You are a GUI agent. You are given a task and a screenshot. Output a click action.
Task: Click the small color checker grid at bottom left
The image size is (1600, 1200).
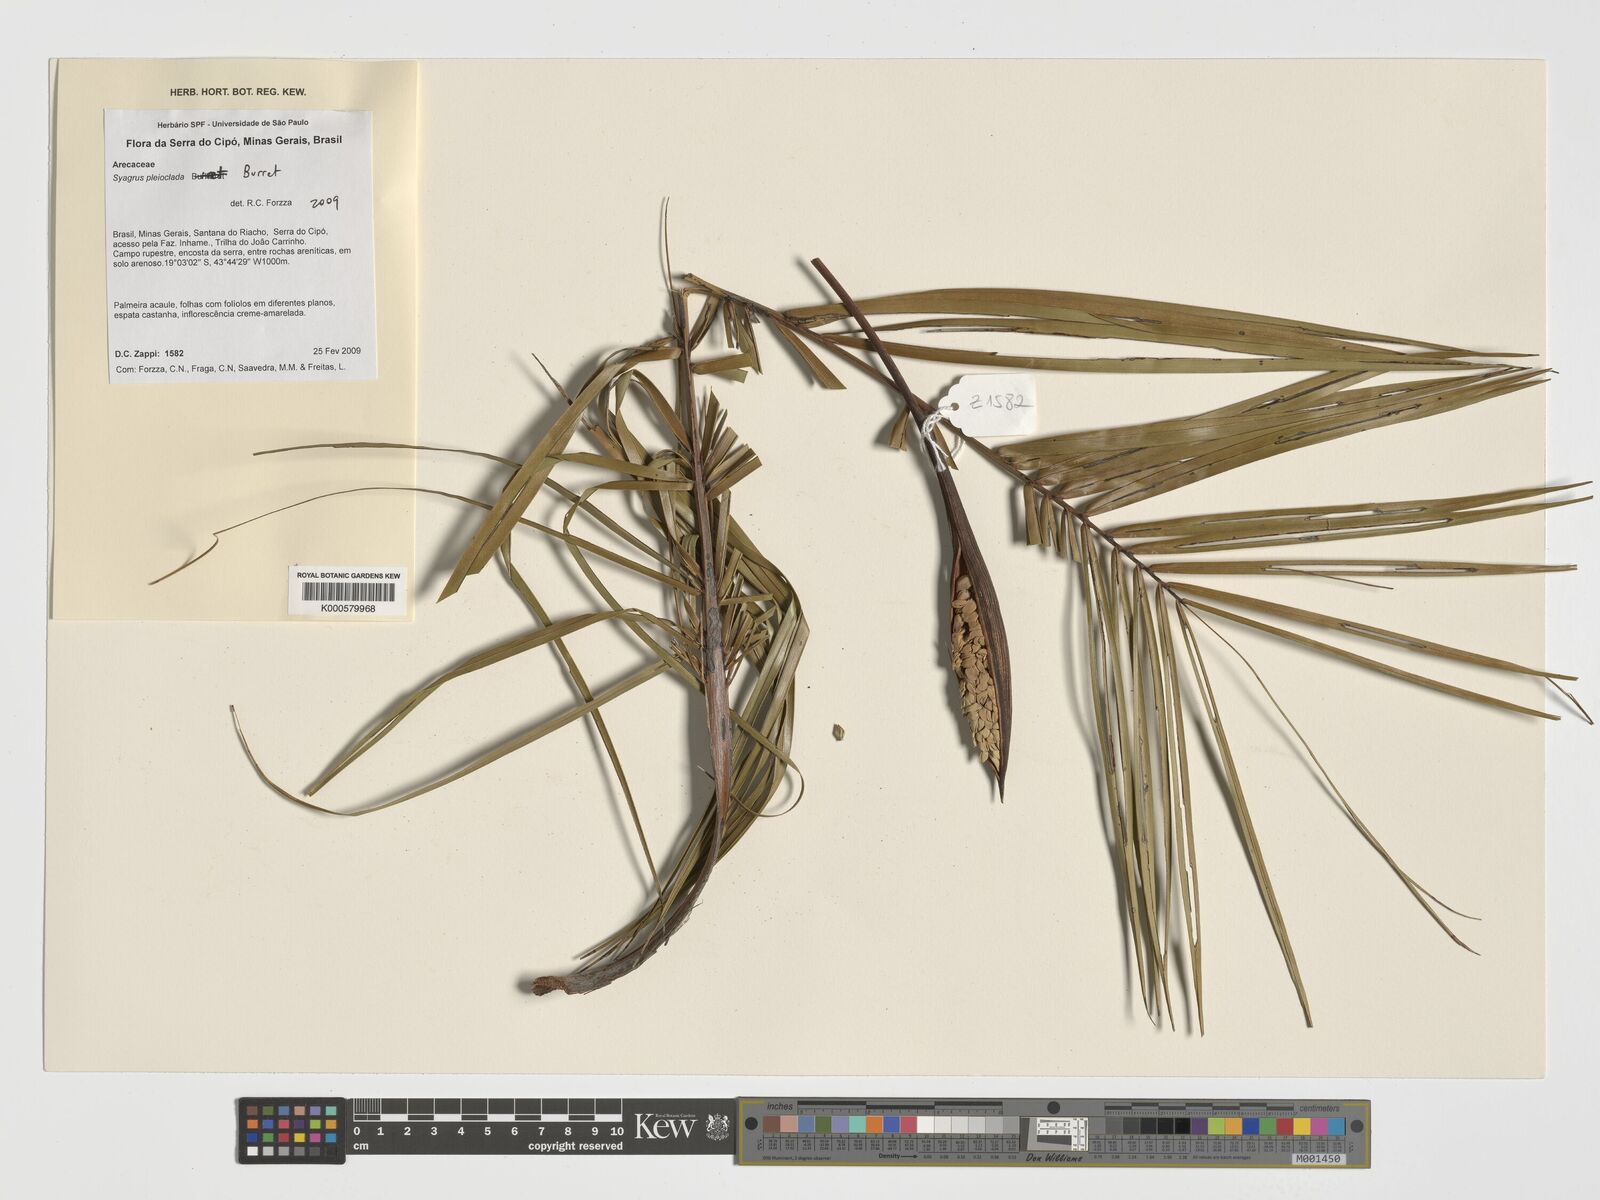(x=291, y=1129)
